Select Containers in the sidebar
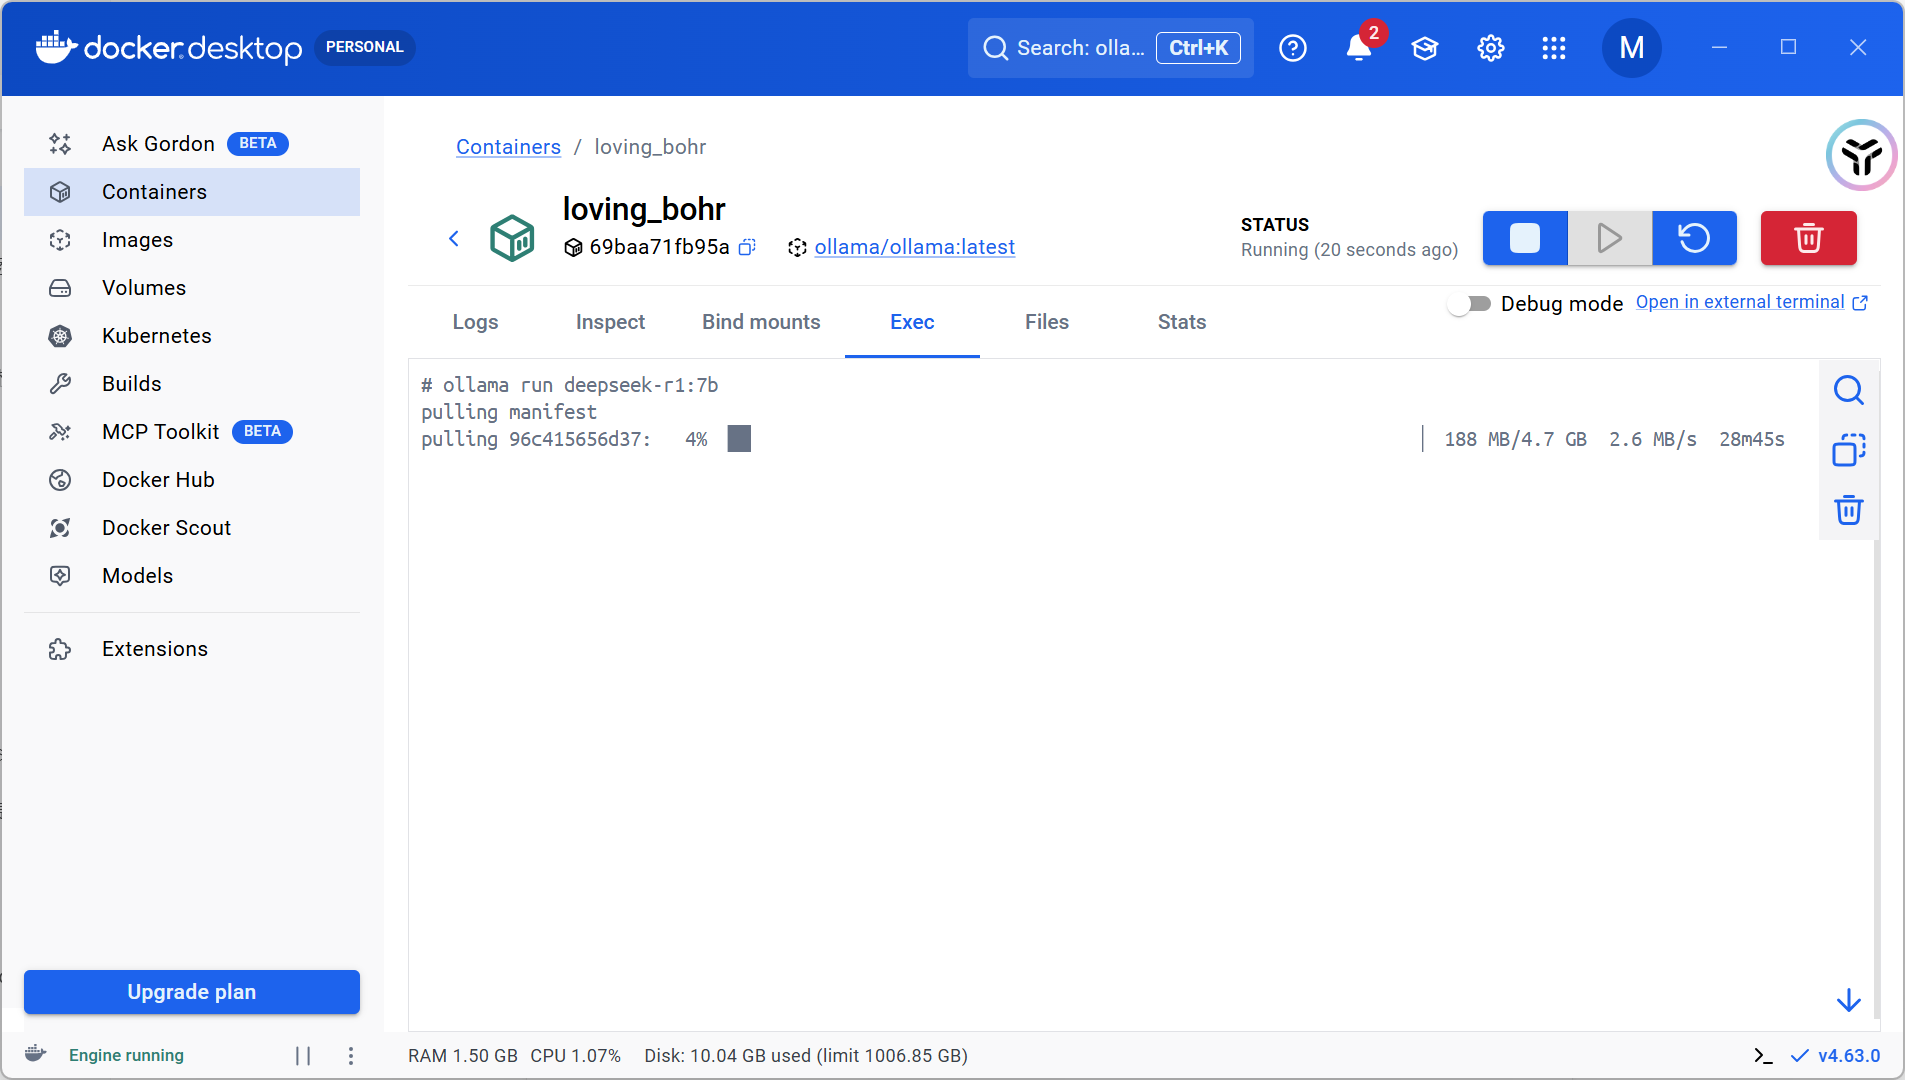Screen dimensions: 1905x1080 click(192, 192)
